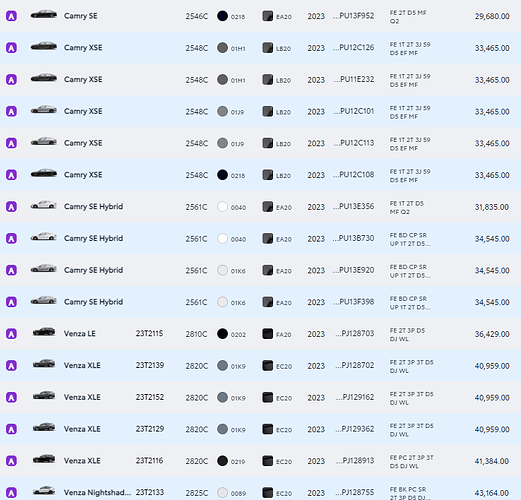The height and width of the screenshot is (500, 521).
Task: Select the Venza XLE row with stock 23T2129
Action: click(x=260, y=429)
